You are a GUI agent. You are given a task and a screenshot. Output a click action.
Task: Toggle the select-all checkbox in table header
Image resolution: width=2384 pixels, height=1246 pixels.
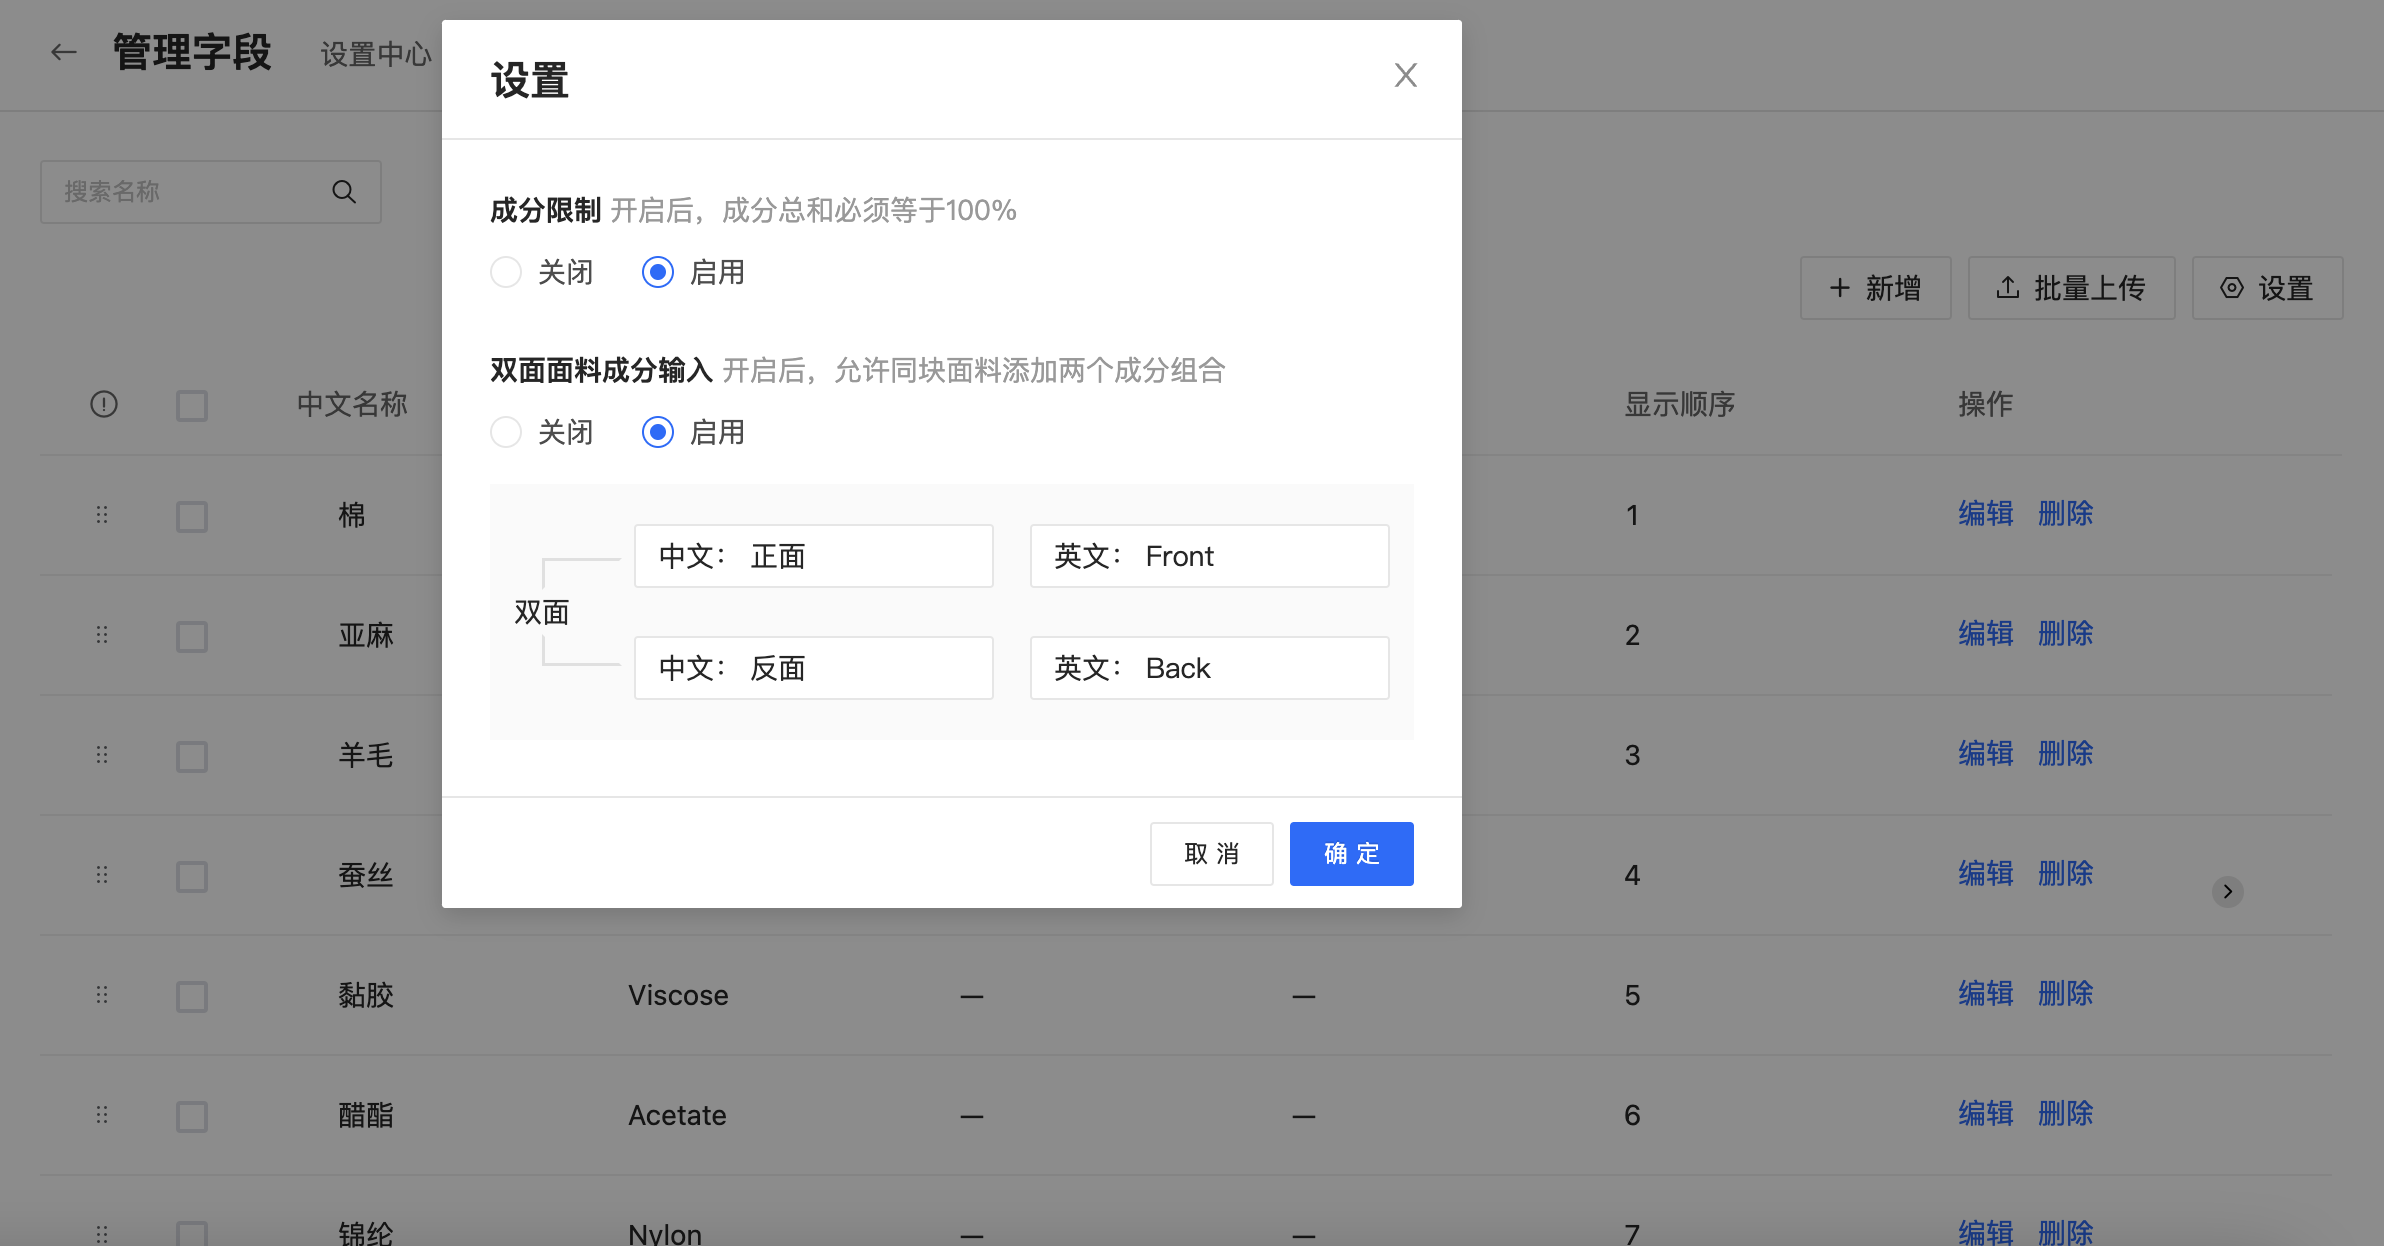(192, 405)
